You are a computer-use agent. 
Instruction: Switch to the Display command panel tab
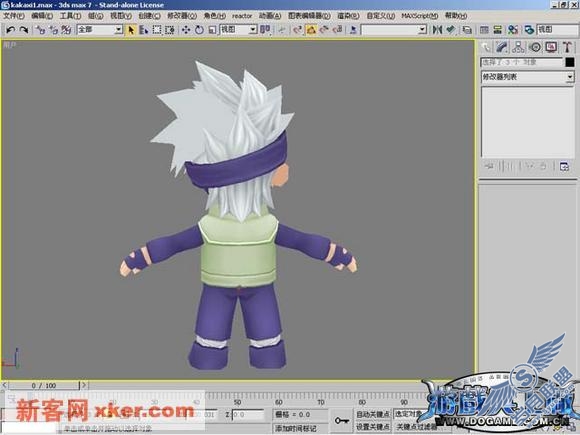(551, 47)
